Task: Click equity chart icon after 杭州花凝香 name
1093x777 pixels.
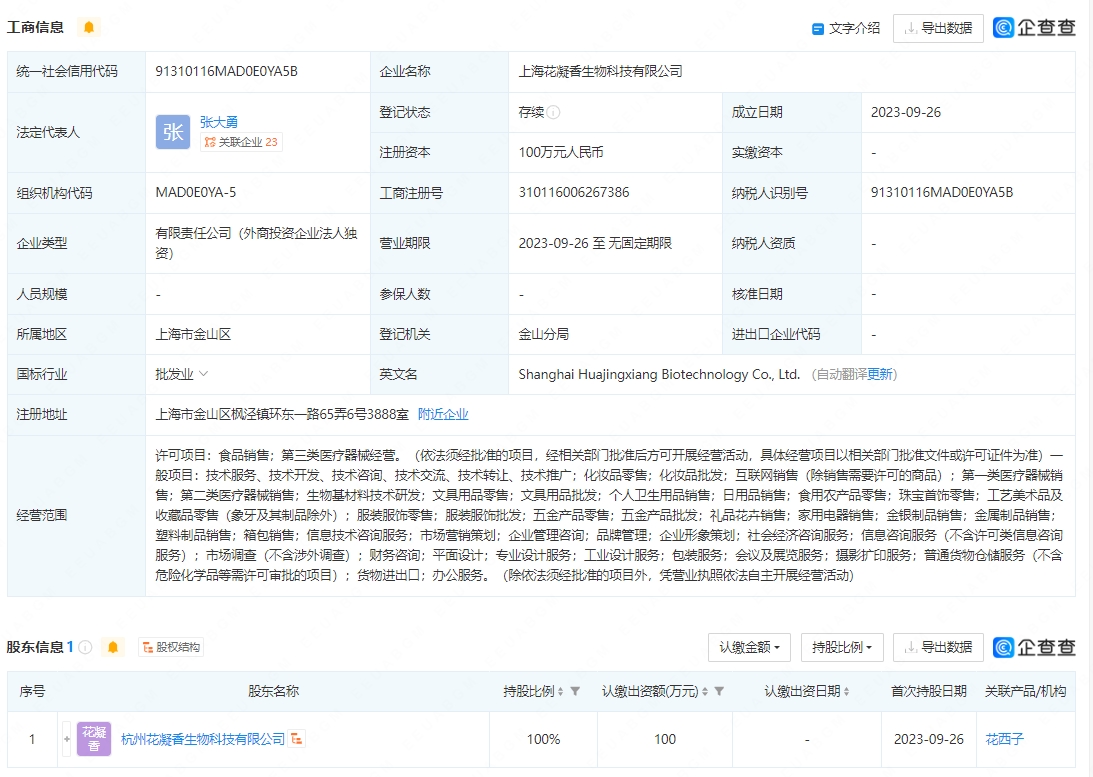Action: tap(297, 739)
